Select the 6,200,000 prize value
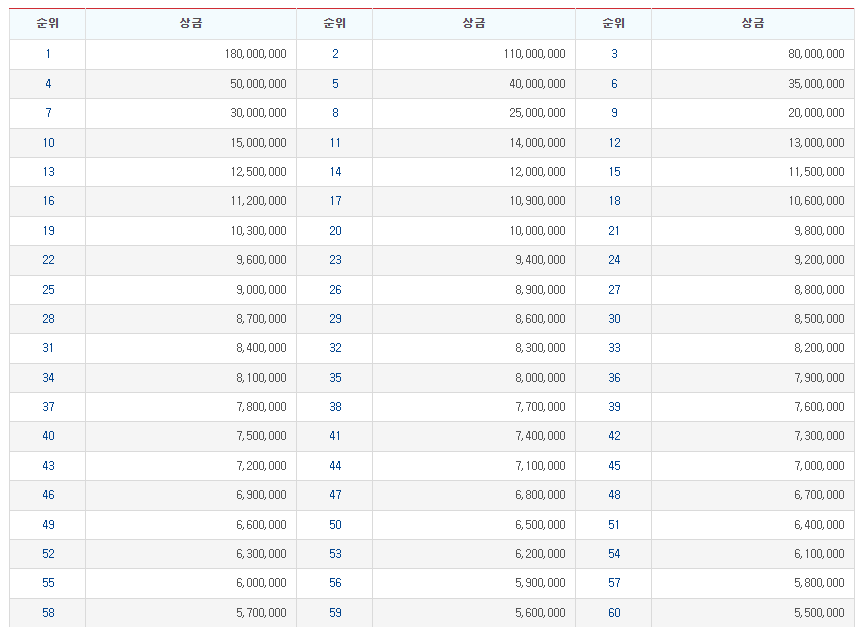The image size is (863, 627). tap(540, 554)
